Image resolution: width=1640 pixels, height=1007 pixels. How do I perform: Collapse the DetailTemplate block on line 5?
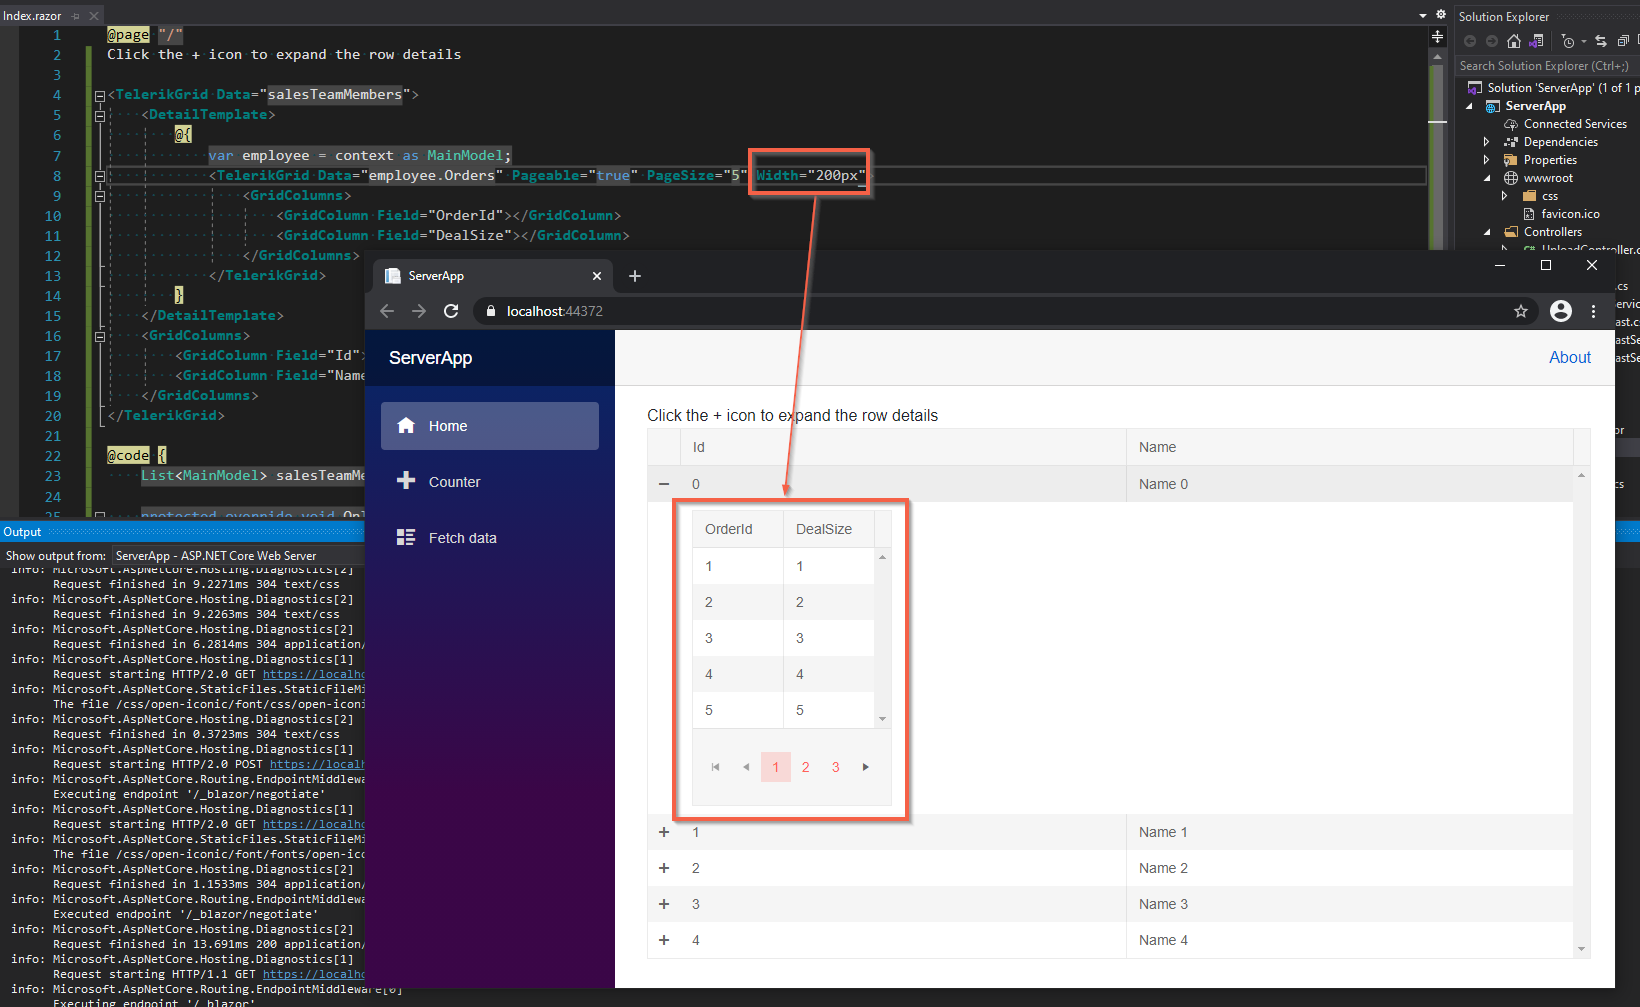click(100, 116)
